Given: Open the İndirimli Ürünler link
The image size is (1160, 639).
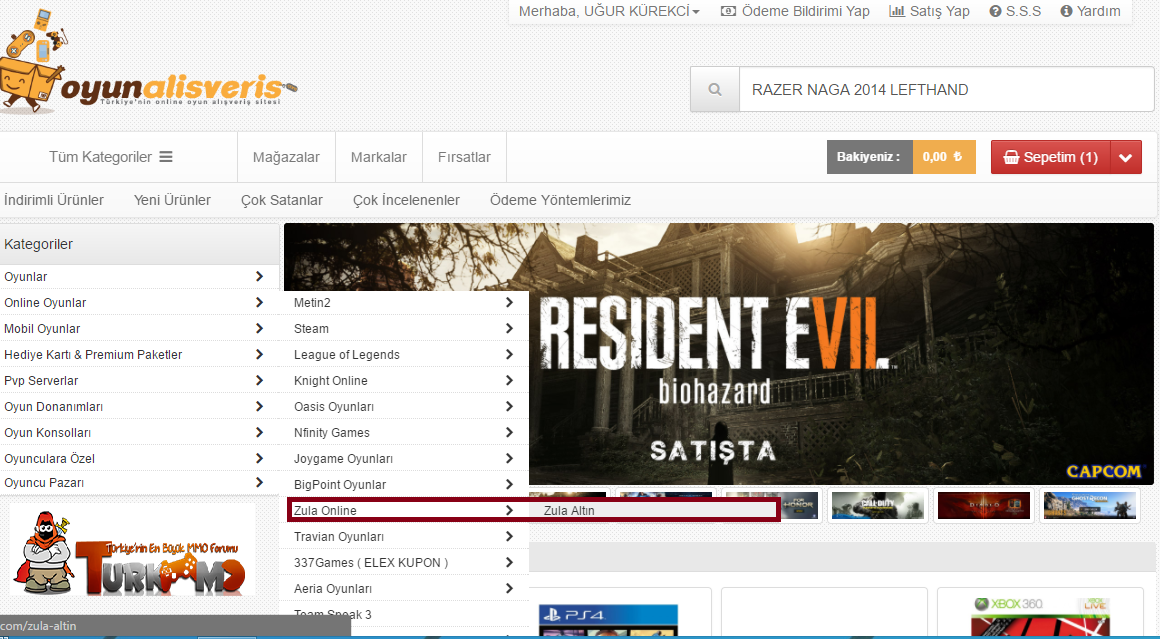Looking at the screenshot, I should point(54,200).
